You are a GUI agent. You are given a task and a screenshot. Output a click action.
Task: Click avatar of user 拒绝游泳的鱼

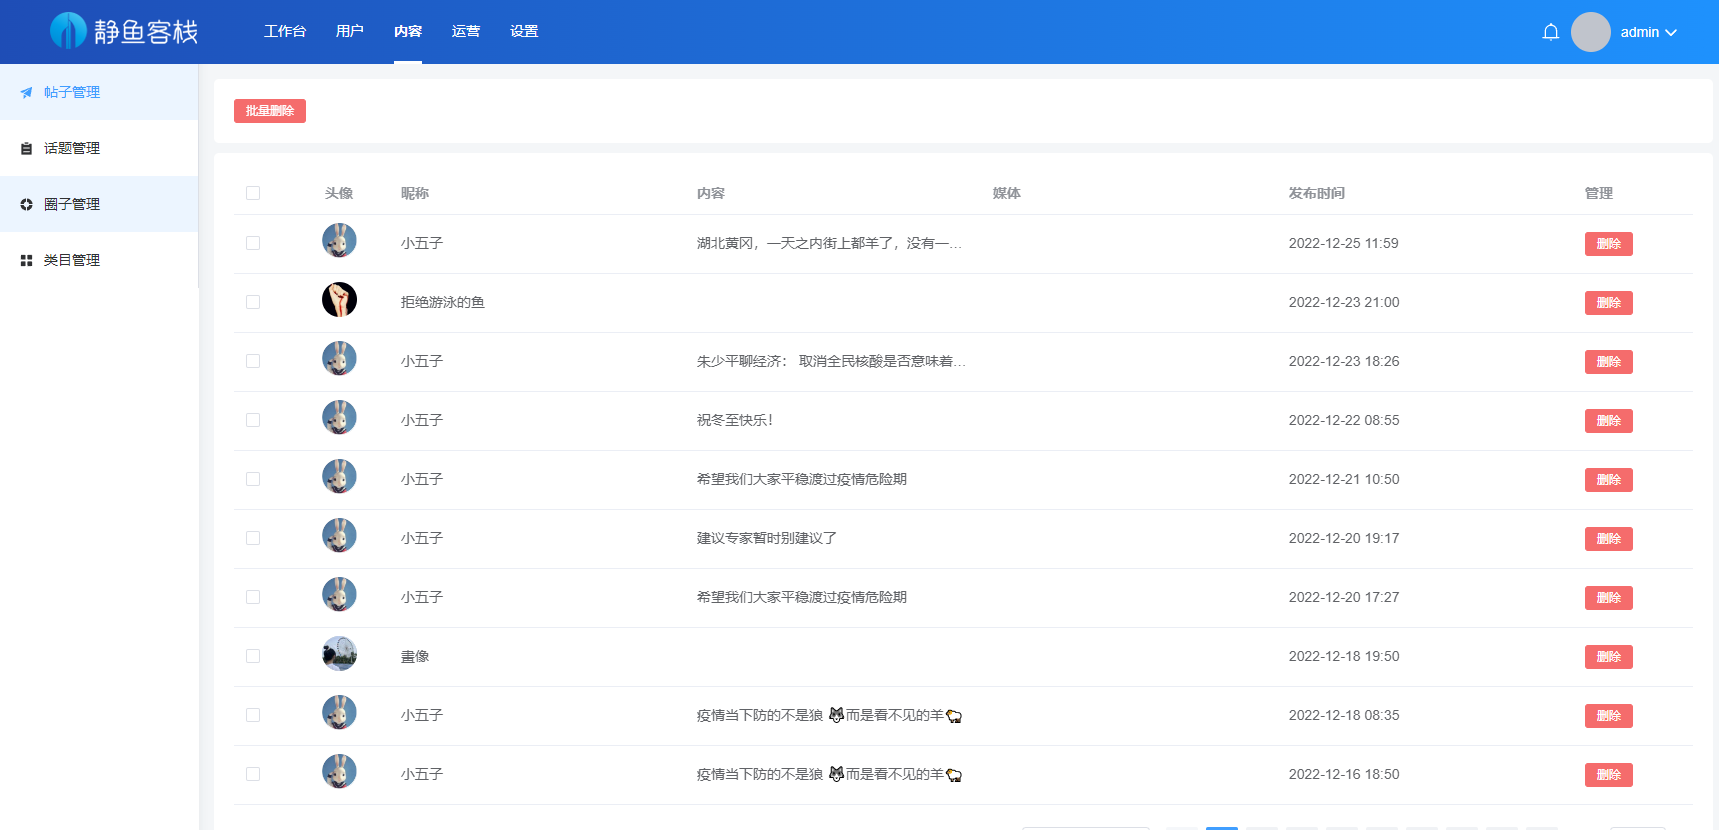coord(339,300)
